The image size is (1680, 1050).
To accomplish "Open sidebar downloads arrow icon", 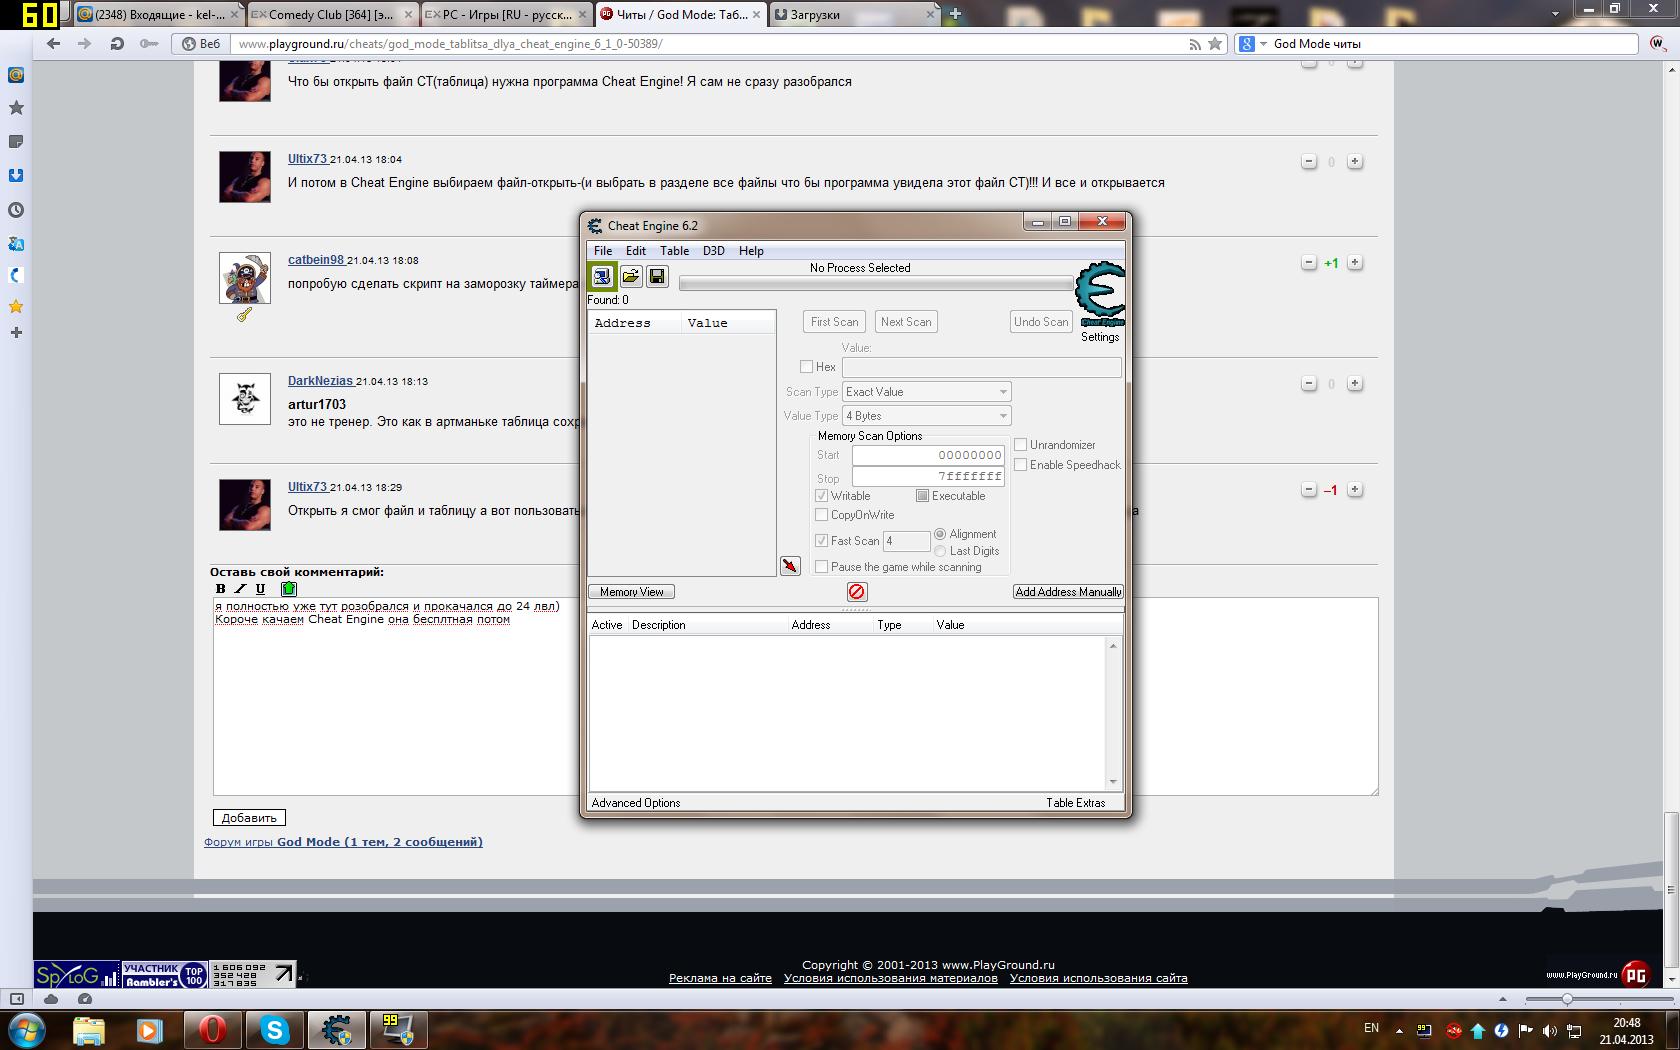I will pos(16,176).
